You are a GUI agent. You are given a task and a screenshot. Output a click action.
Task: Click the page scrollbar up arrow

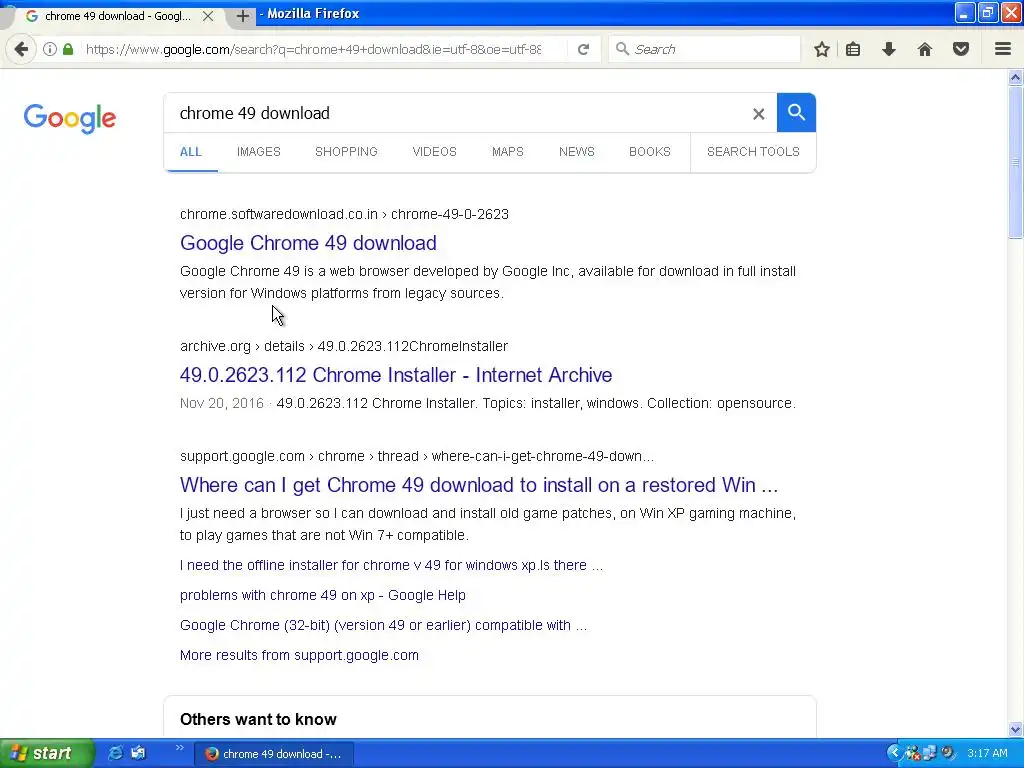[x=1016, y=78]
